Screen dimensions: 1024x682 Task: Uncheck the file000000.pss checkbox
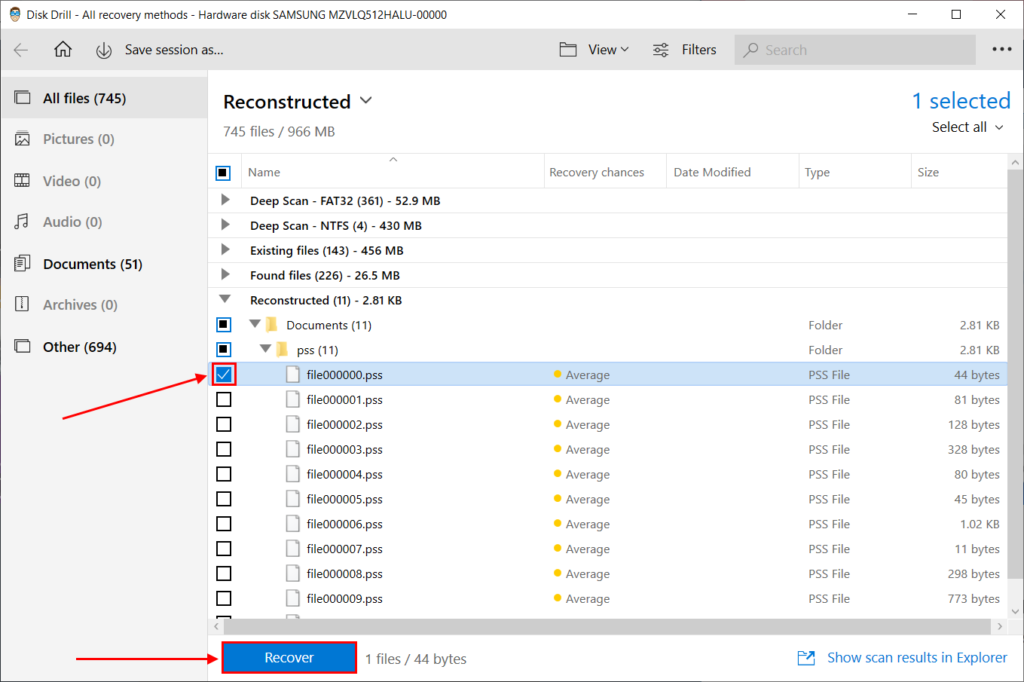point(224,374)
